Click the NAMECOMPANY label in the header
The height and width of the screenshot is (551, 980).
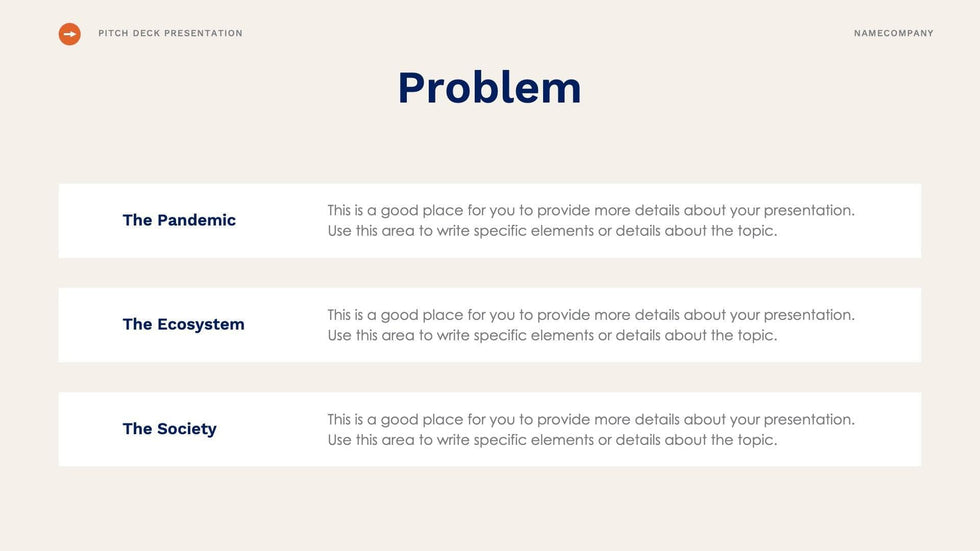click(893, 34)
